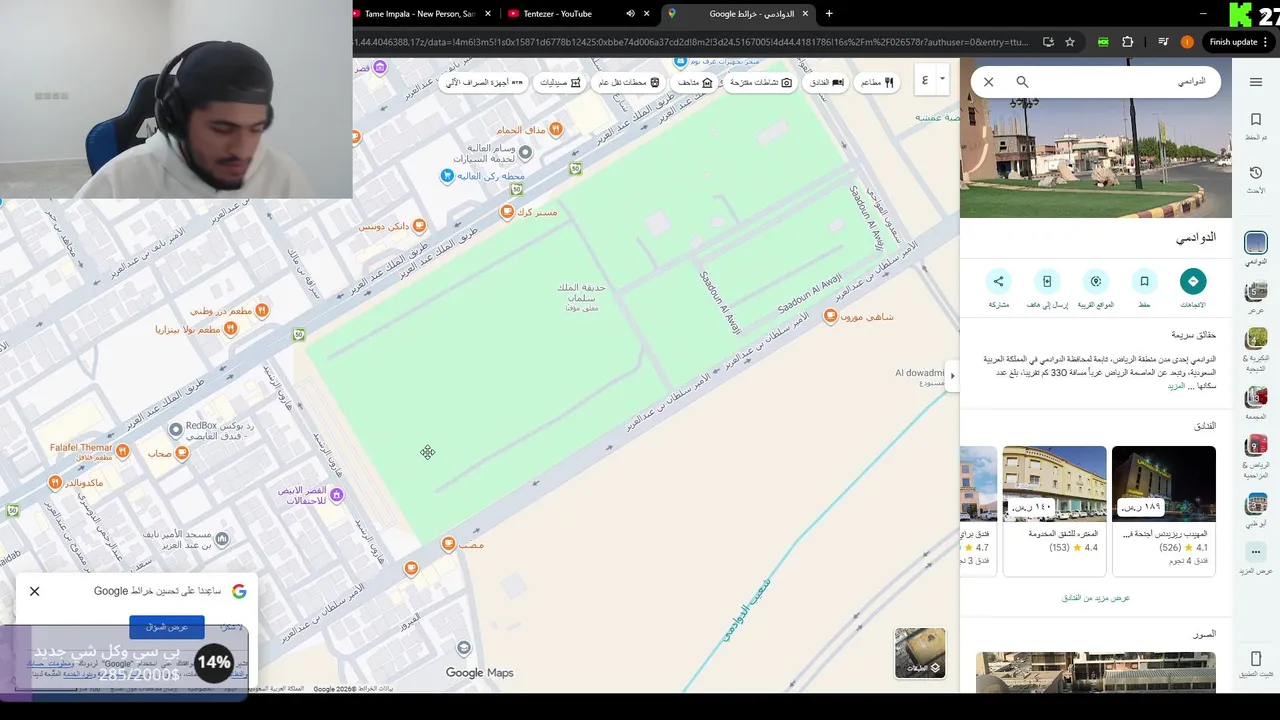Click the Share (مشاركة) icon
Screen dimensions: 1280x720
coord(998,281)
